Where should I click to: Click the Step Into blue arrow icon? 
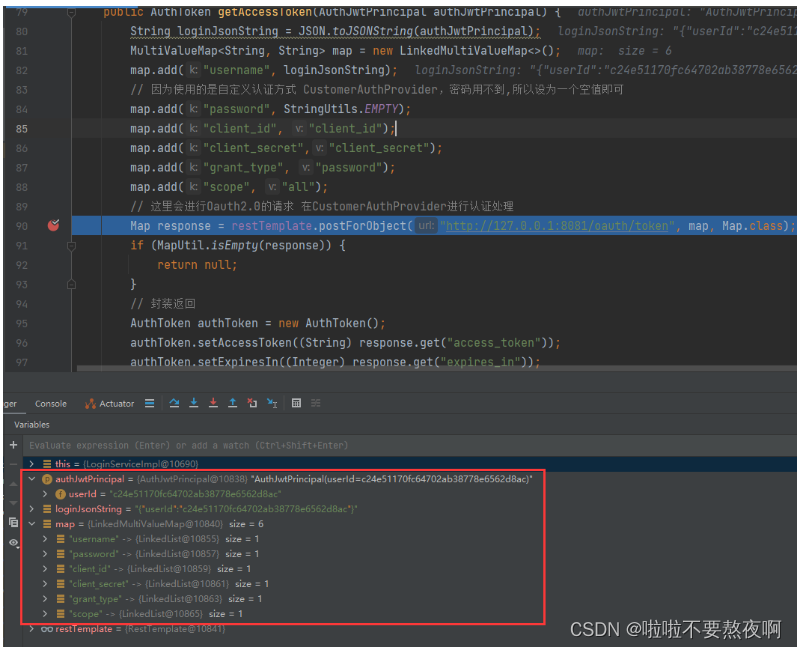pos(194,403)
